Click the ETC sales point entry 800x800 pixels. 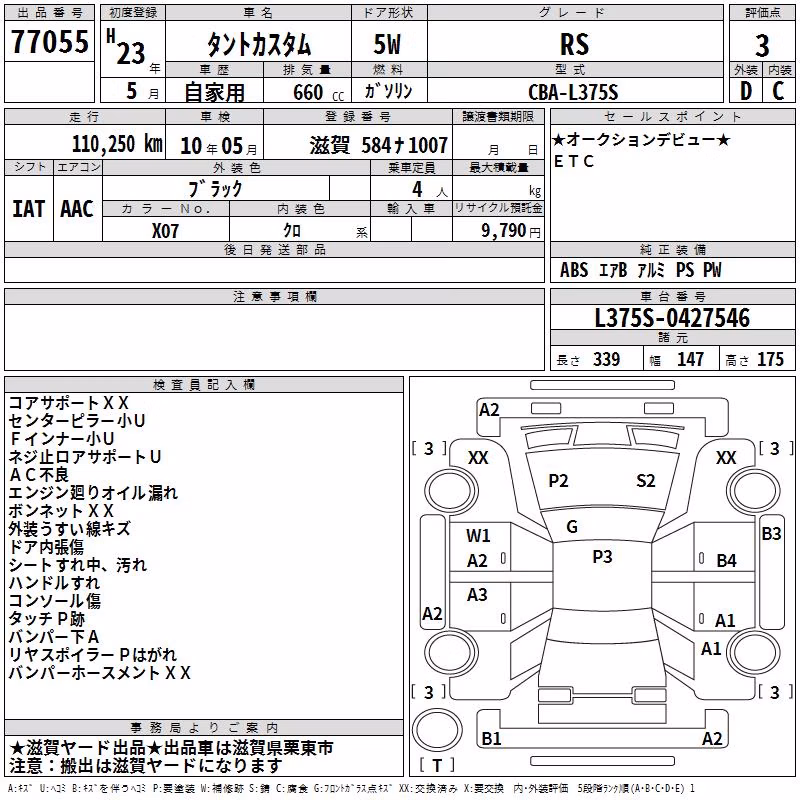573,161
